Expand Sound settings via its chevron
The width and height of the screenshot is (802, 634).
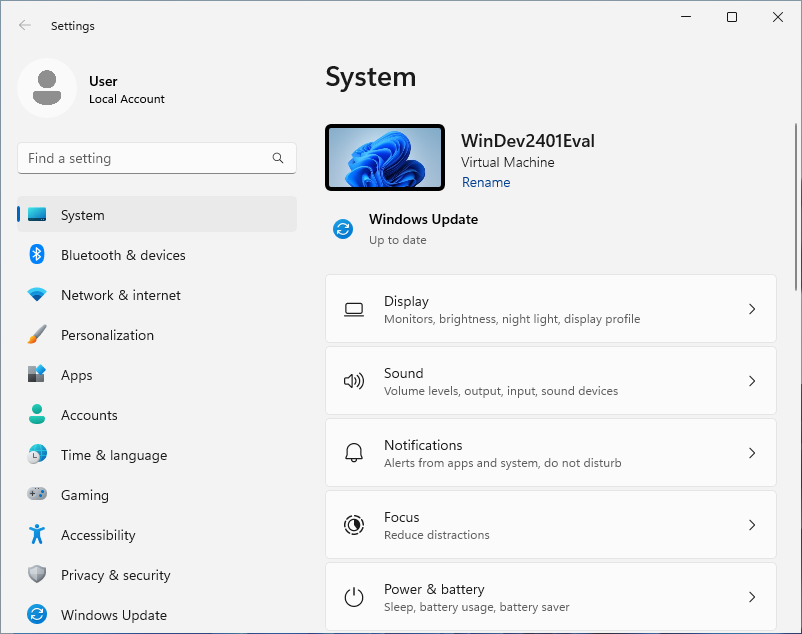click(x=752, y=381)
